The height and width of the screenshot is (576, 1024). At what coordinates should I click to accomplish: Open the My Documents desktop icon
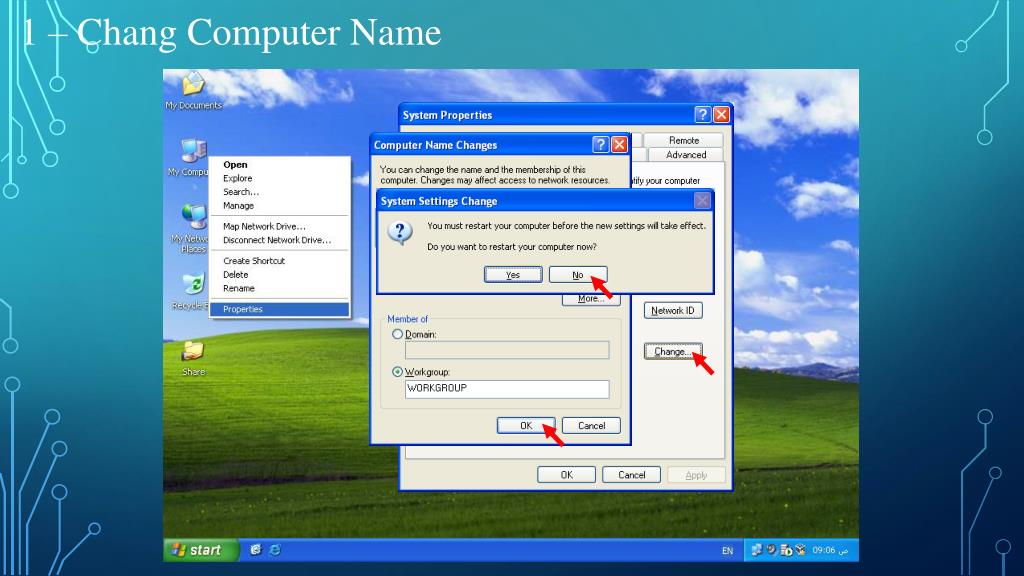[x=193, y=90]
